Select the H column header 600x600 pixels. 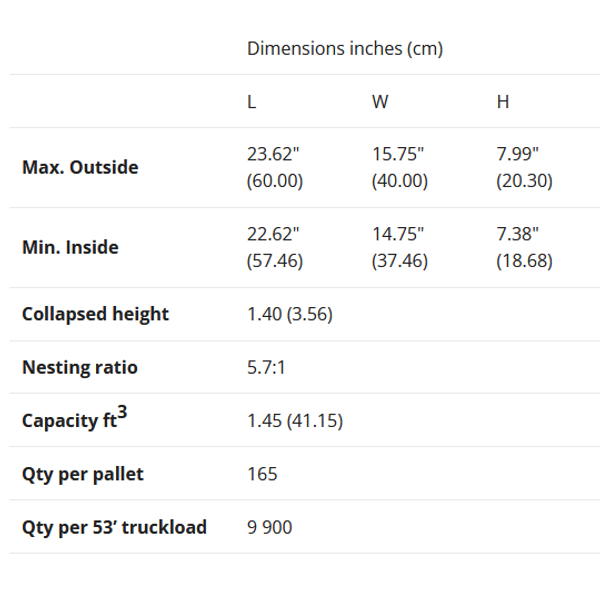(502, 102)
